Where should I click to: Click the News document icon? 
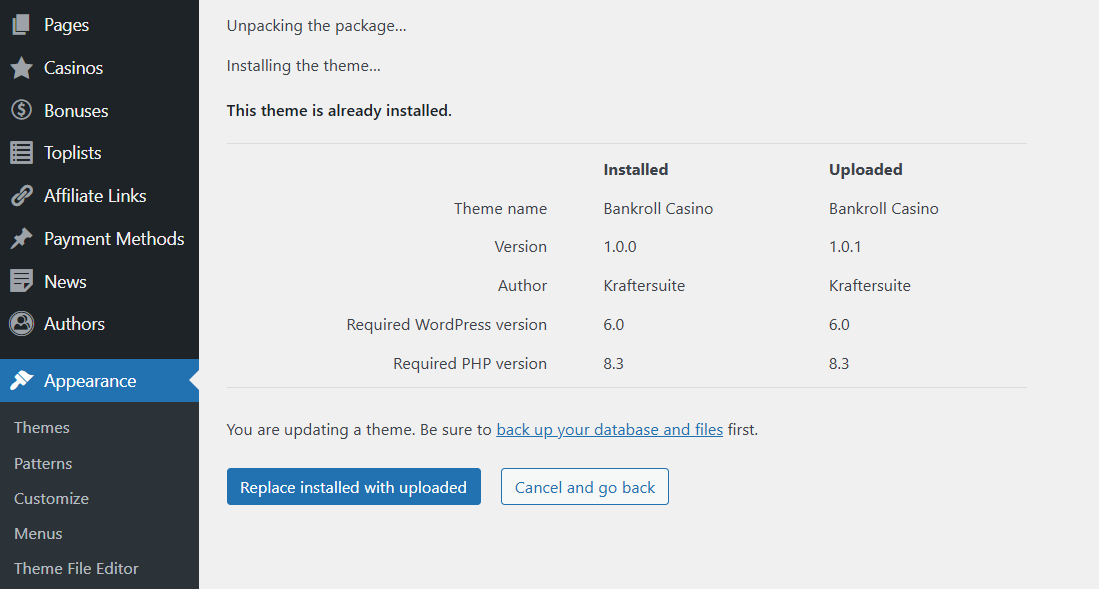(21, 282)
